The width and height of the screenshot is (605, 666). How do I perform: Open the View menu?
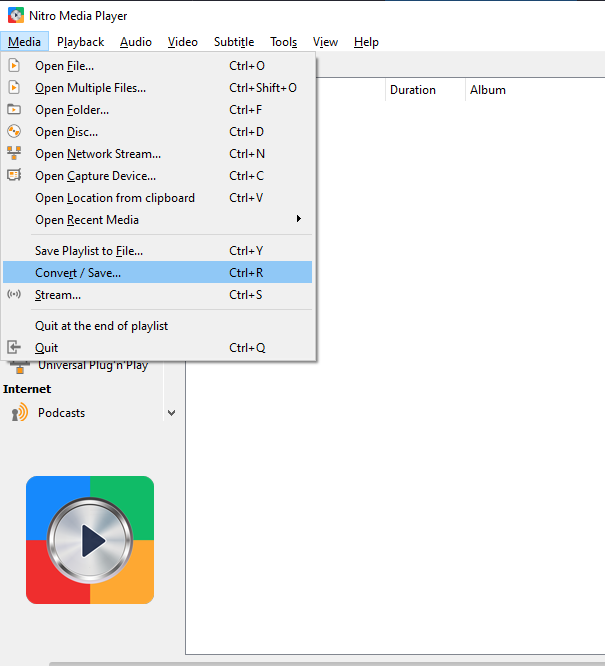[x=325, y=42]
